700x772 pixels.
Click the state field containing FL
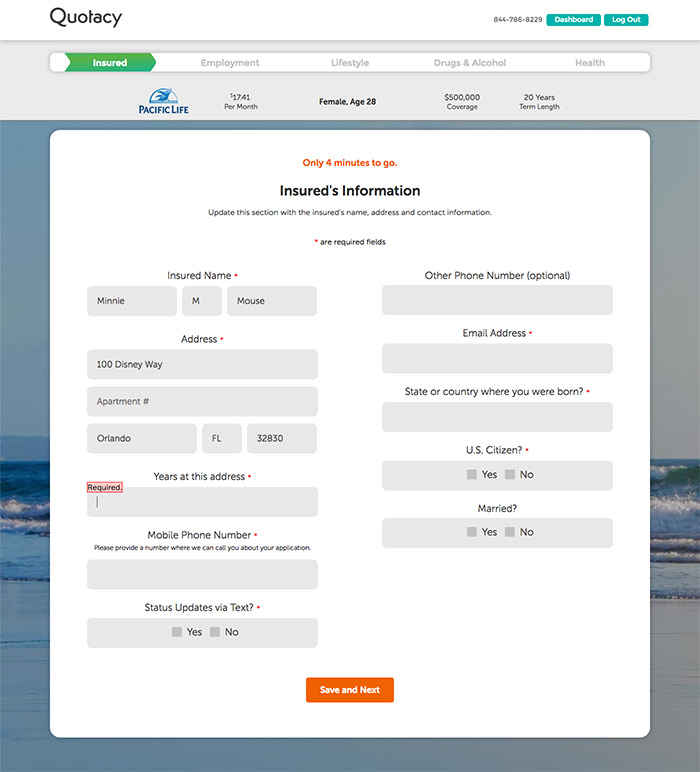pyautogui.click(x=222, y=438)
